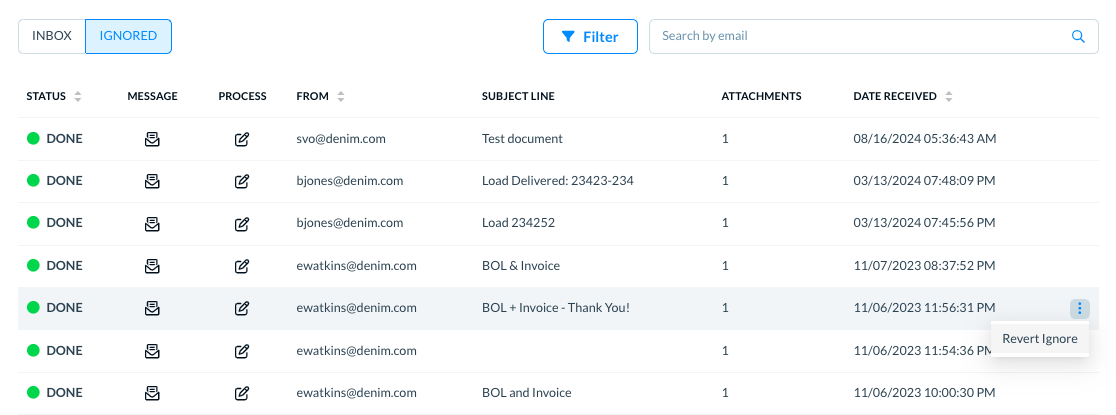
Task: Choose Revert Ignore from the menu
Action: click(1040, 339)
